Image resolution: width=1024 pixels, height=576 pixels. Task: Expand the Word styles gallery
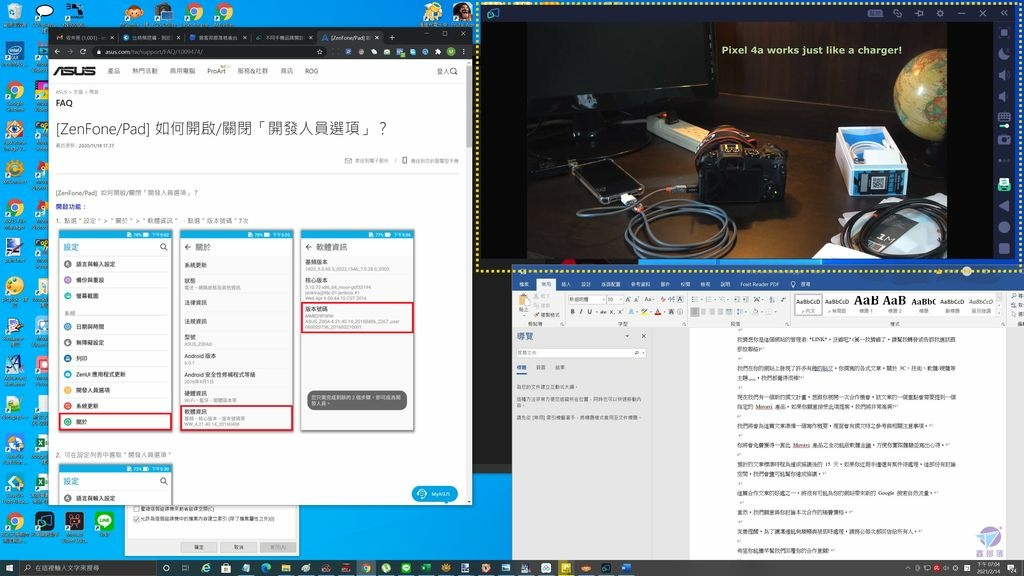(999, 313)
